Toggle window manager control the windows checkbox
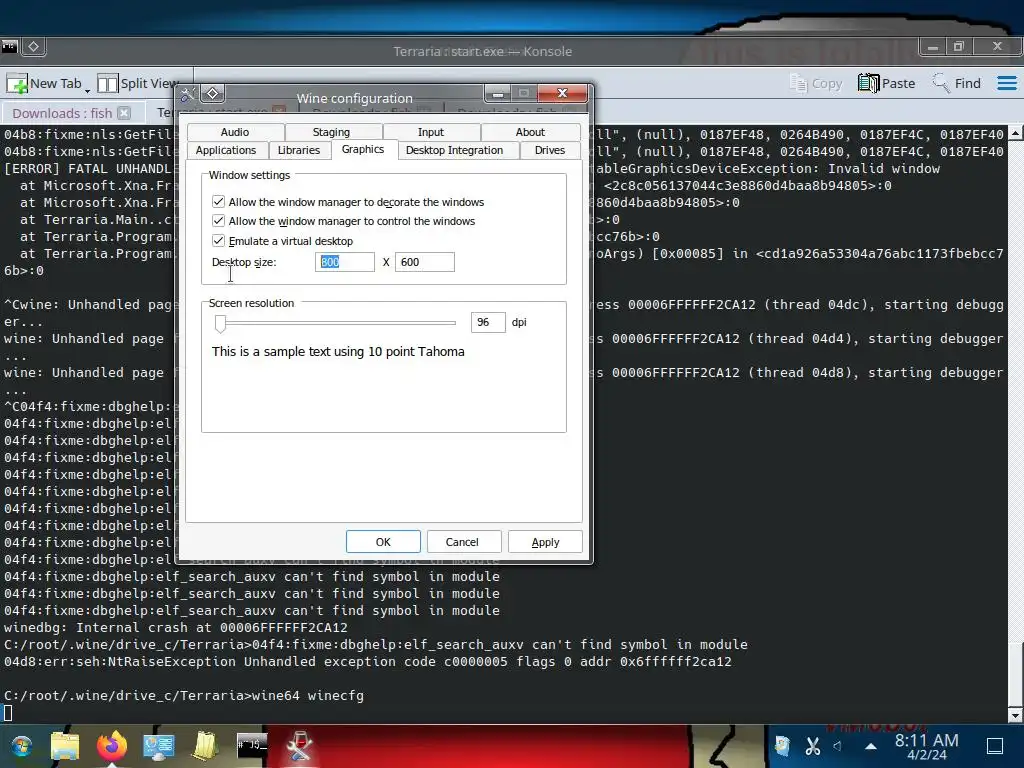The height and width of the screenshot is (768, 1024). click(x=218, y=221)
